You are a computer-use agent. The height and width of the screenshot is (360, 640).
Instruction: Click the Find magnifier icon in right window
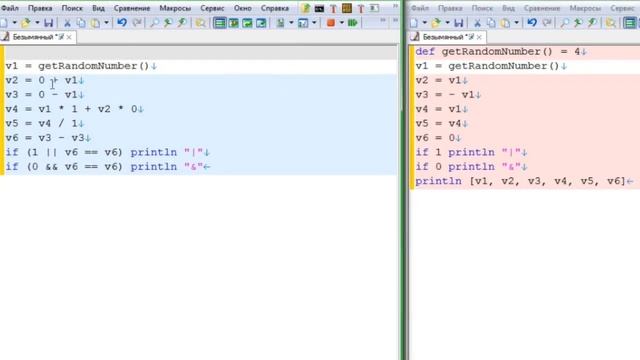pos(564,23)
